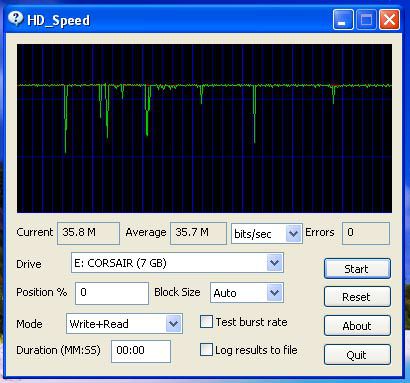Start the drive speed test
The image size is (410, 383).
point(357,269)
